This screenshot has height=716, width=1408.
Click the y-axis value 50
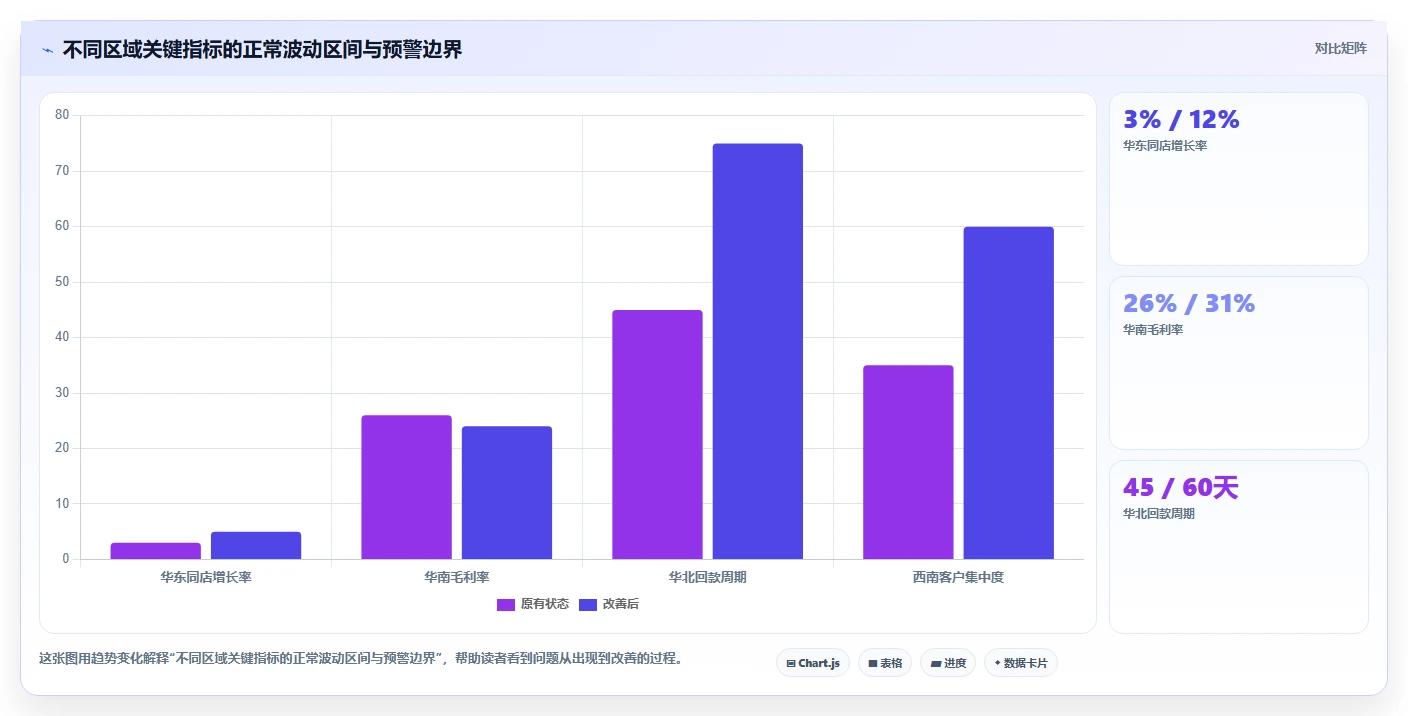(62, 282)
